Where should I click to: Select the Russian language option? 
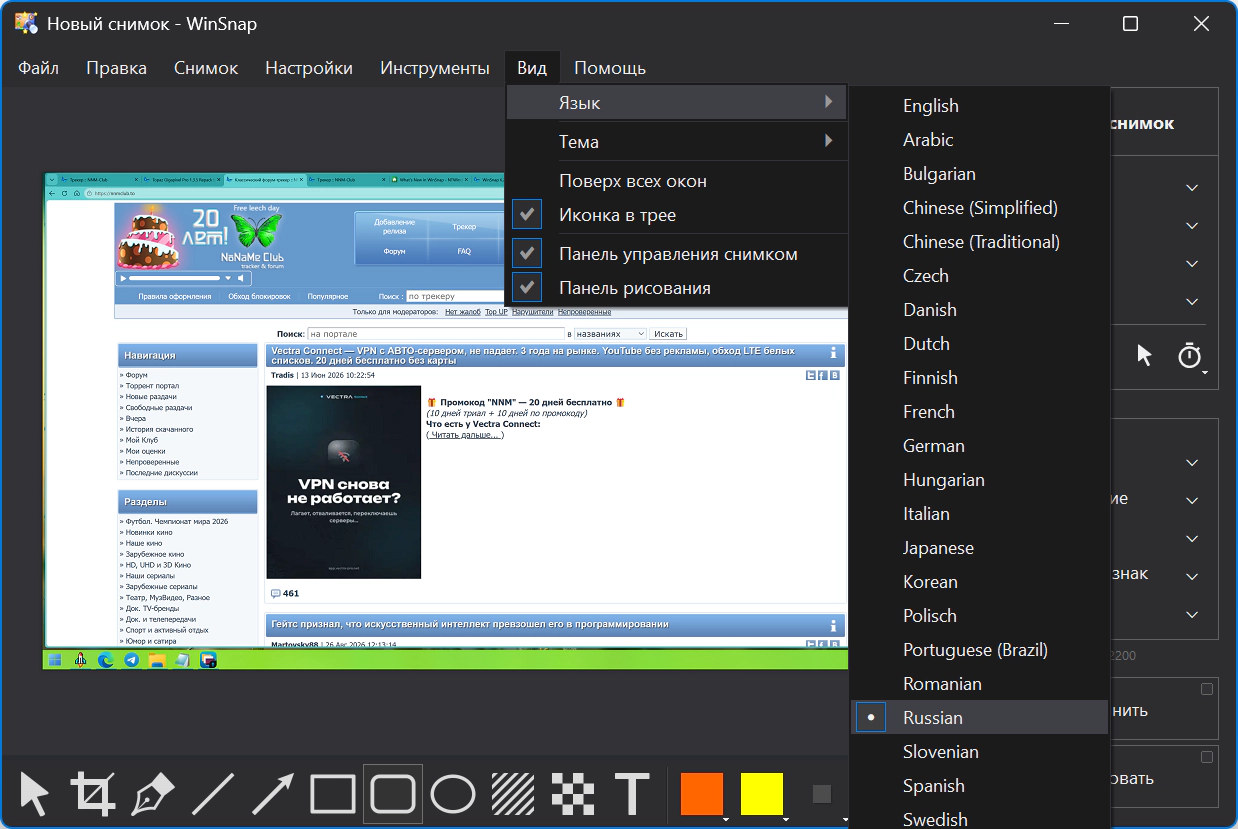979,718
